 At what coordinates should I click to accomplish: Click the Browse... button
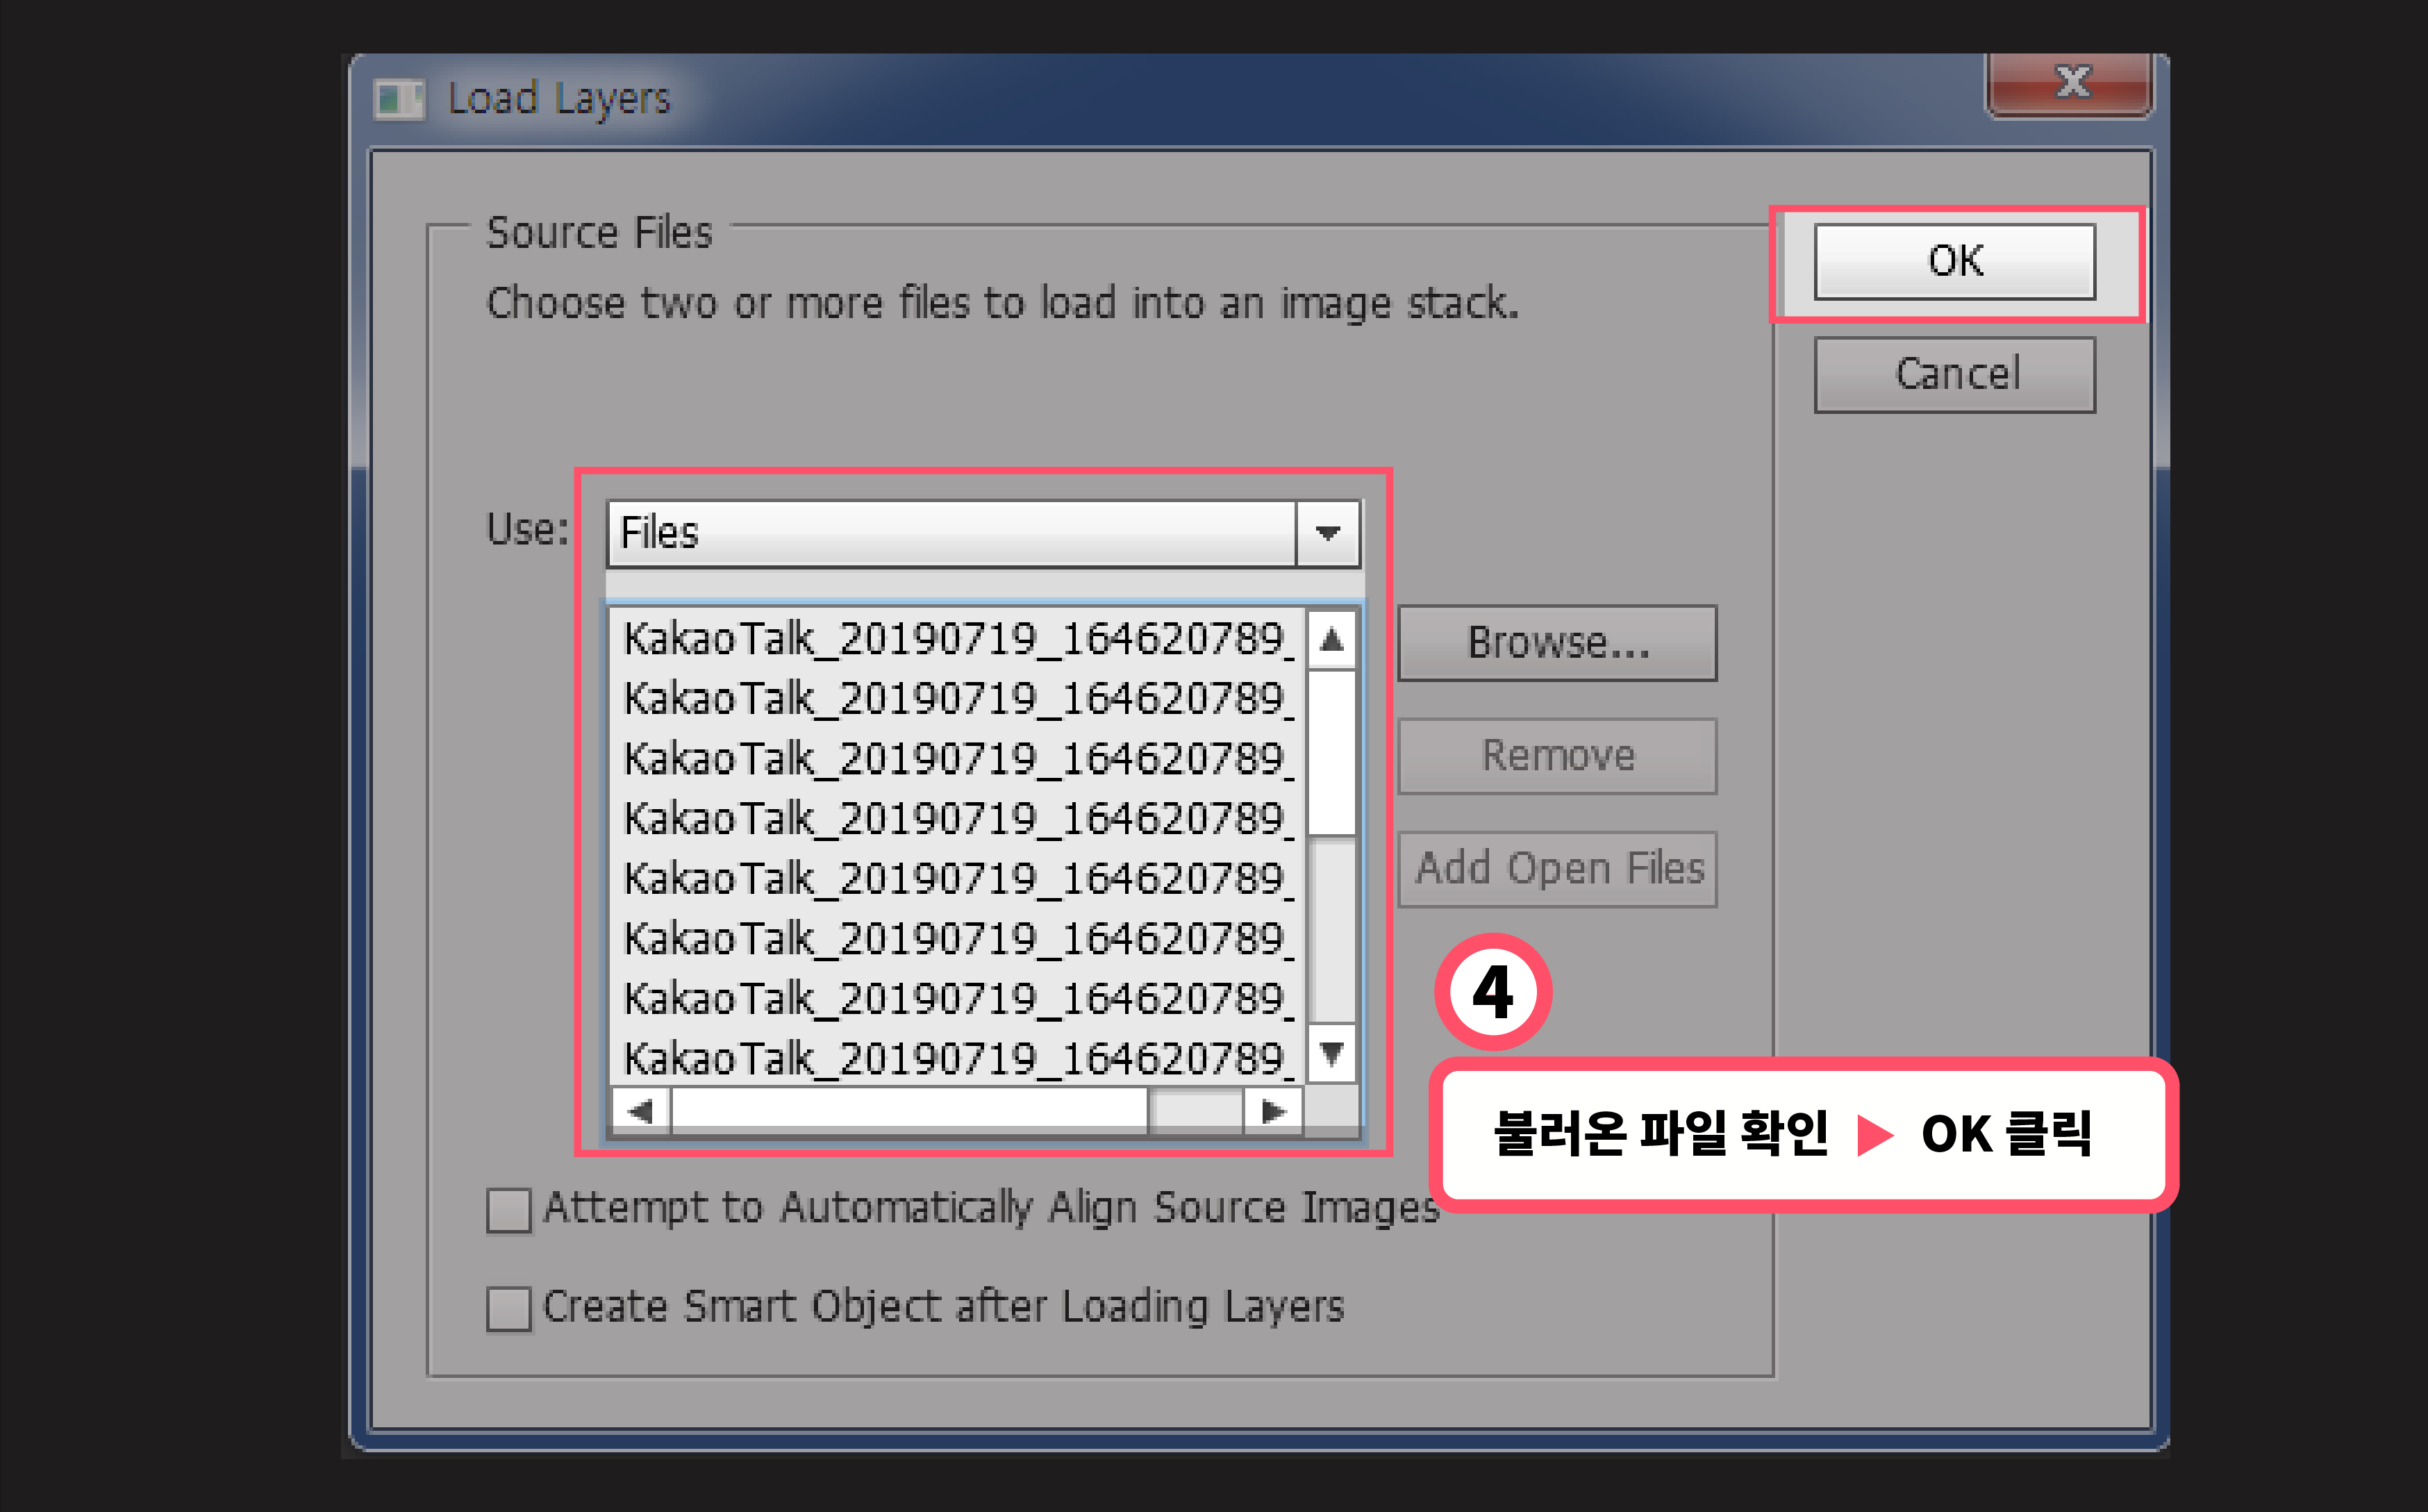1556,643
